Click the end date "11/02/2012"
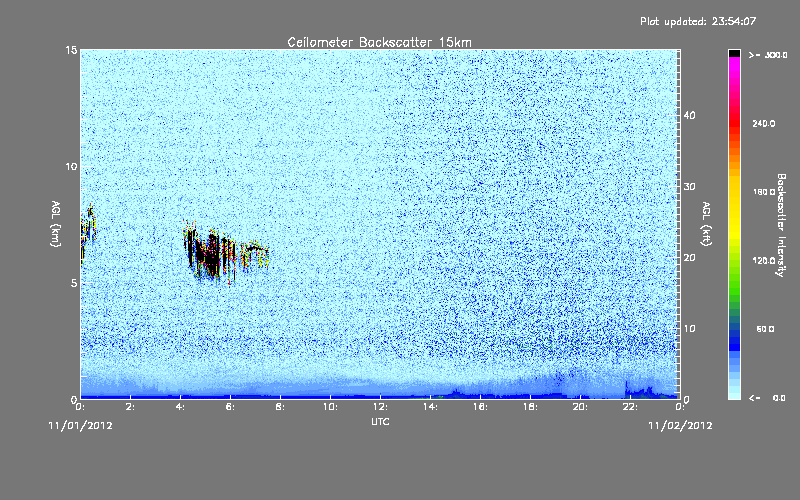The height and width of the screenshot is (500, 800). pos(680,425)
